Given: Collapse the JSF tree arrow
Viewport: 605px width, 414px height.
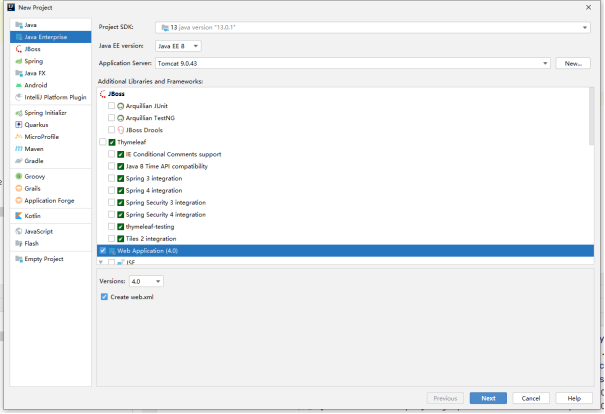Looking at the screenshot, I should (x=101, y=262).
